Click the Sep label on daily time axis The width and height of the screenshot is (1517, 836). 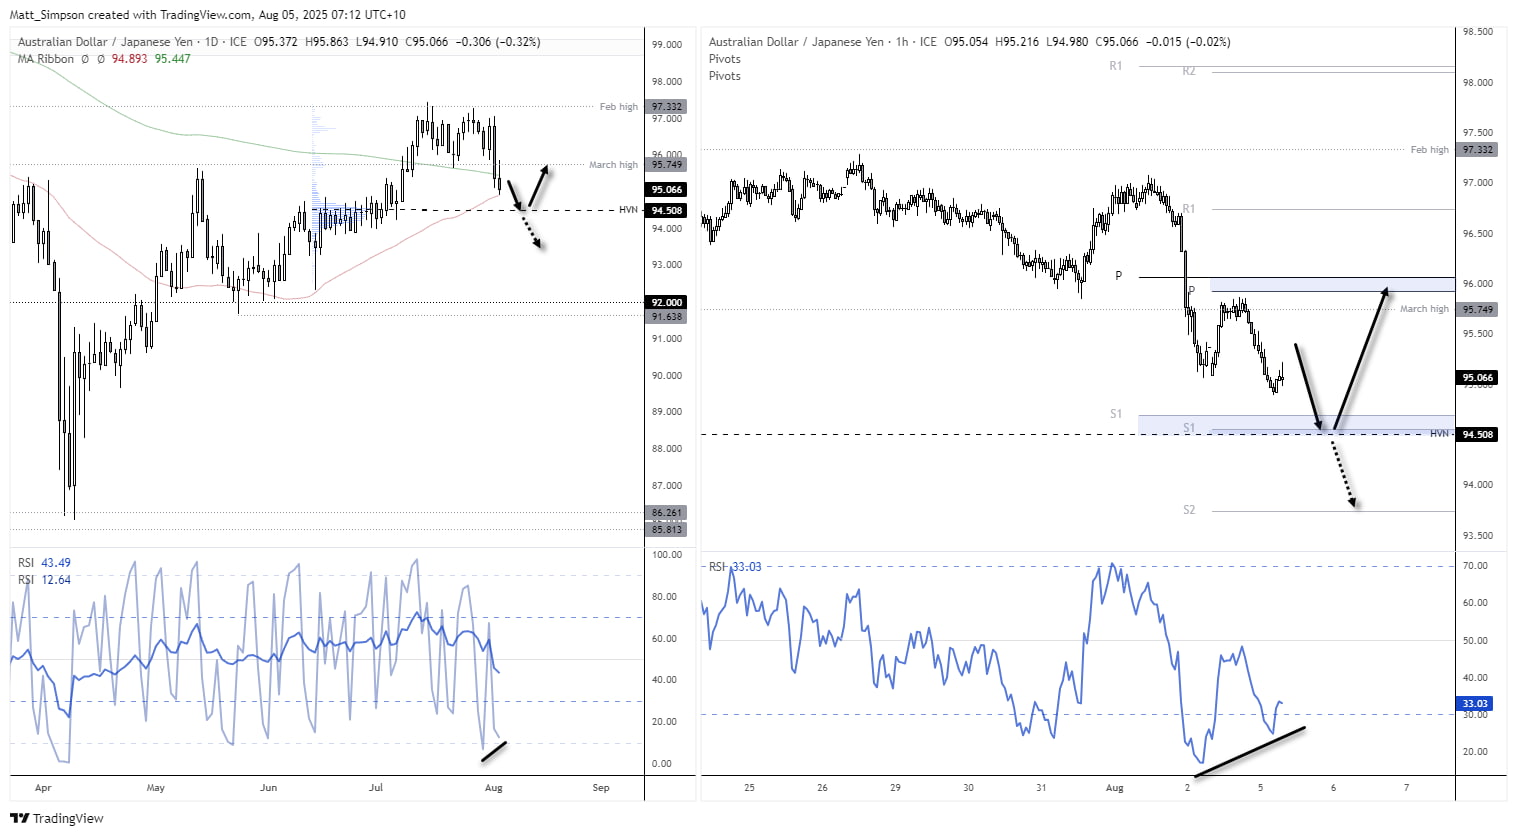point(600,788)
